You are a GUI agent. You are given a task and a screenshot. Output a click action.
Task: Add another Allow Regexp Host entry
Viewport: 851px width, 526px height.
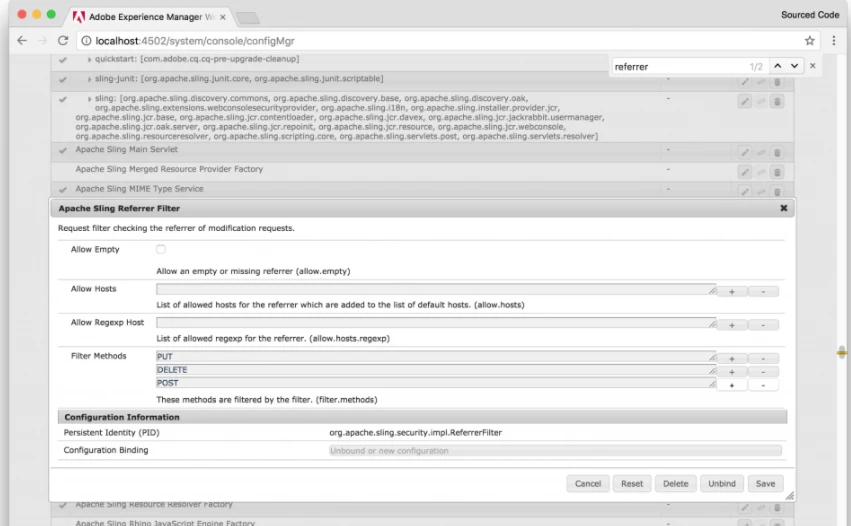[x=732, y=325]
